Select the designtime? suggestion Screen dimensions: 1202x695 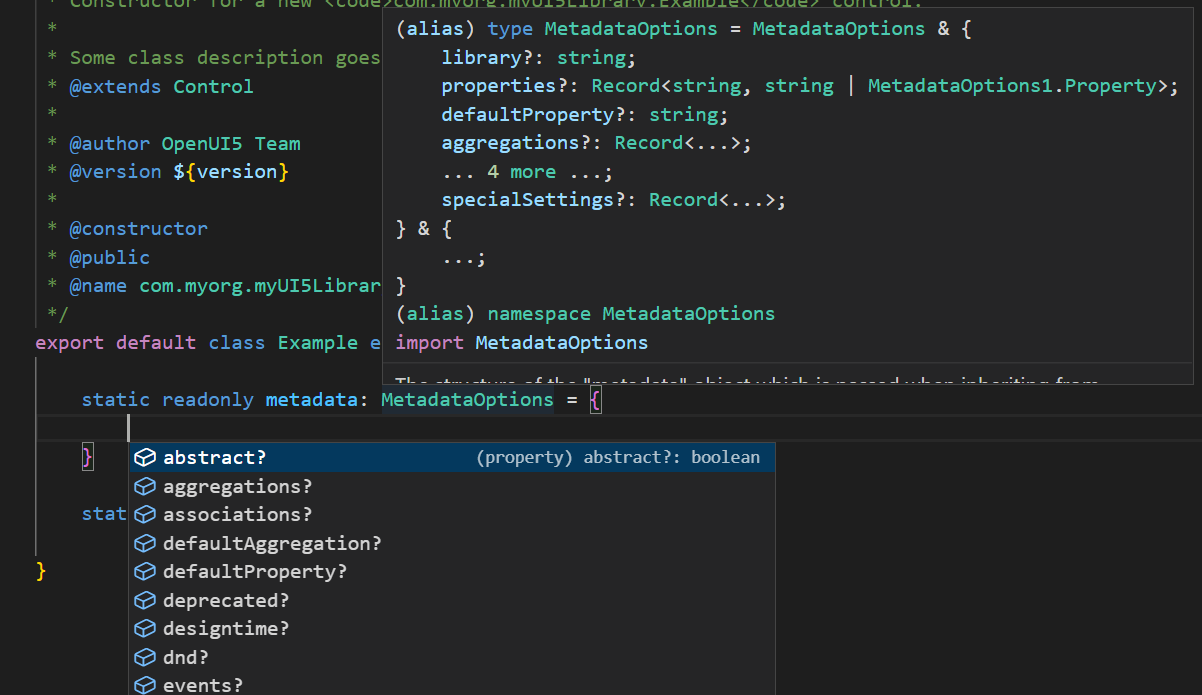pyautogui.click(x=452, y=629)
